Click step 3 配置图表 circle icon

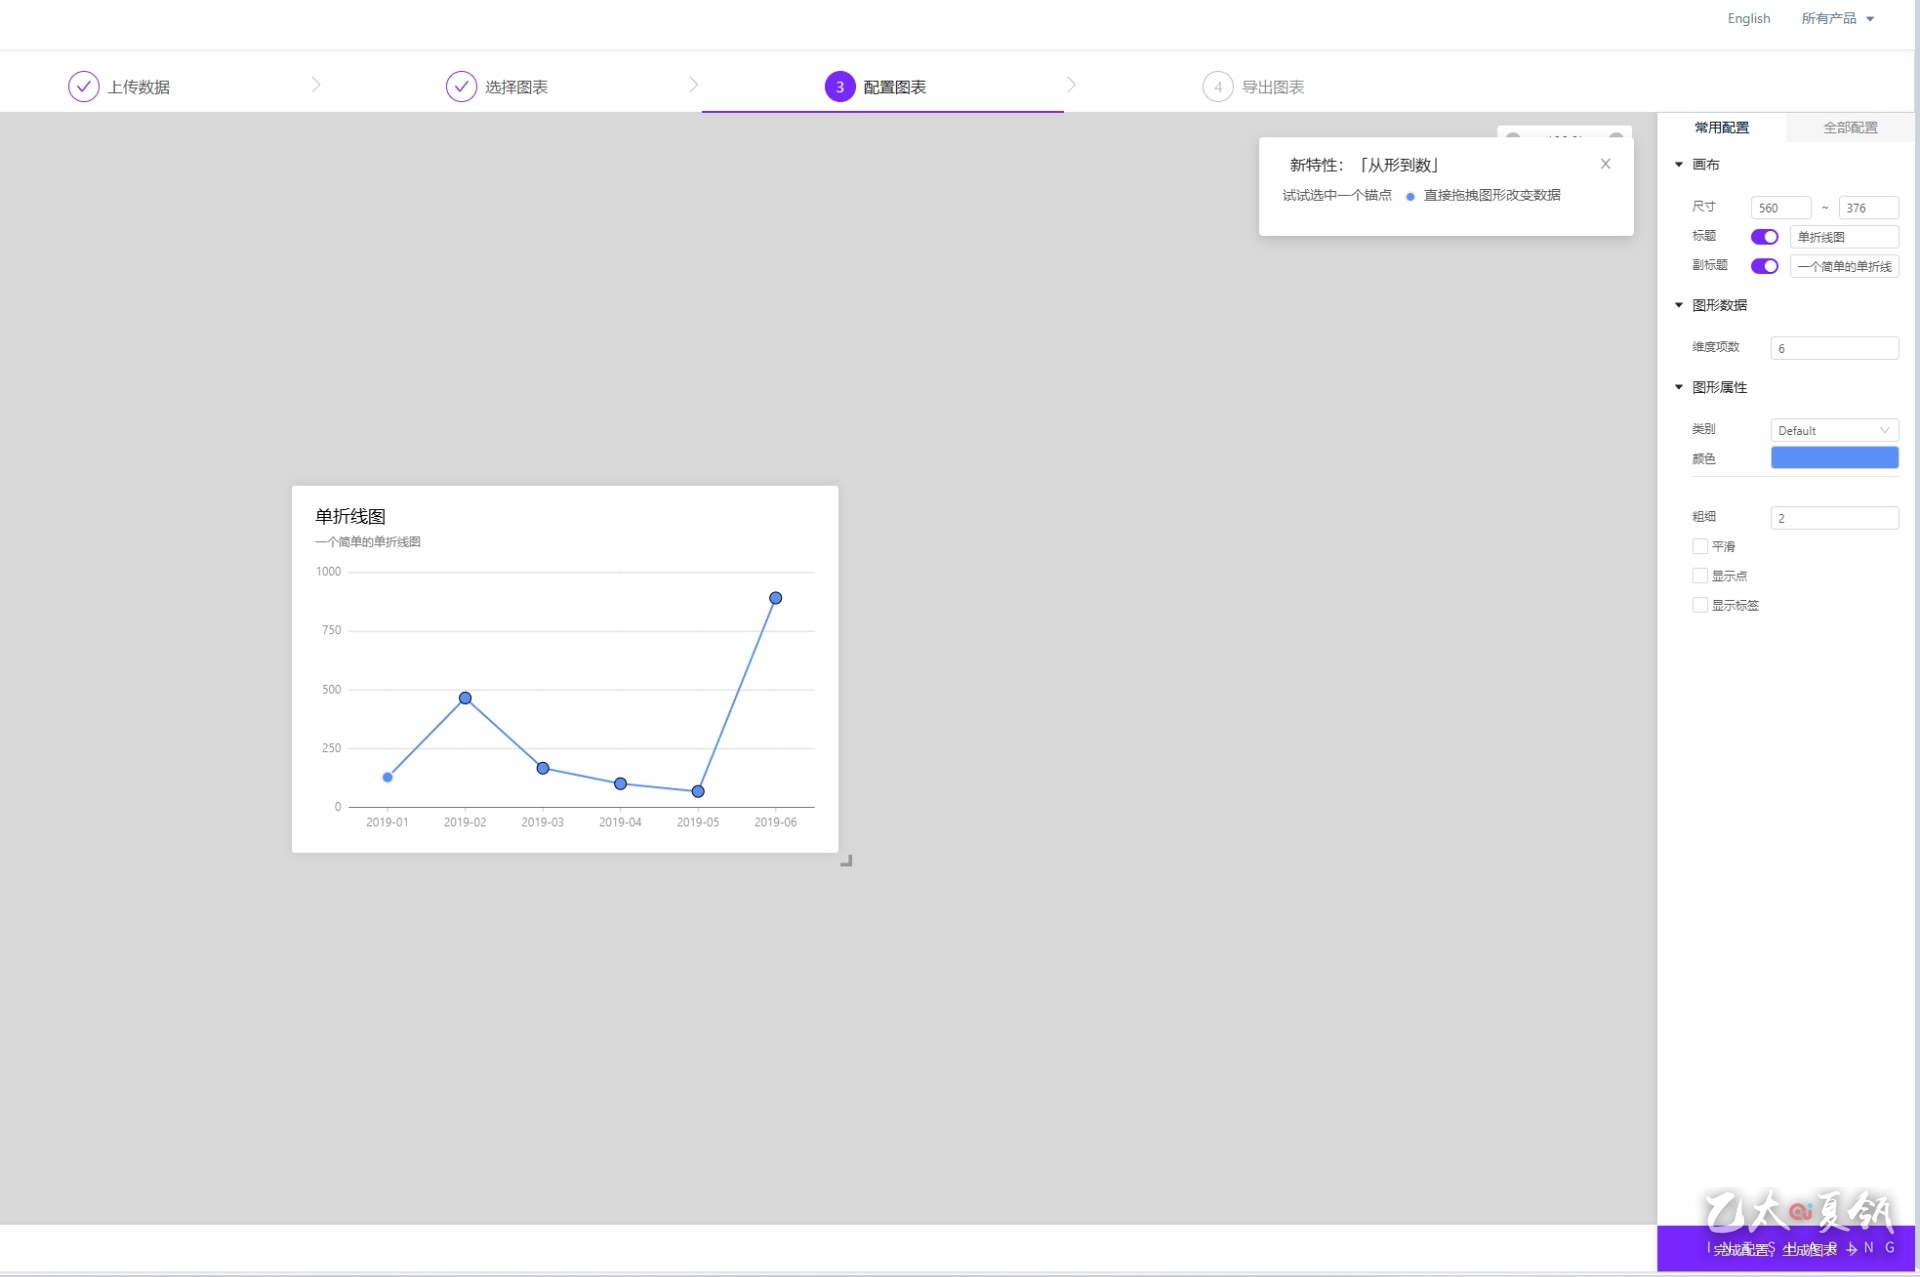839,87
